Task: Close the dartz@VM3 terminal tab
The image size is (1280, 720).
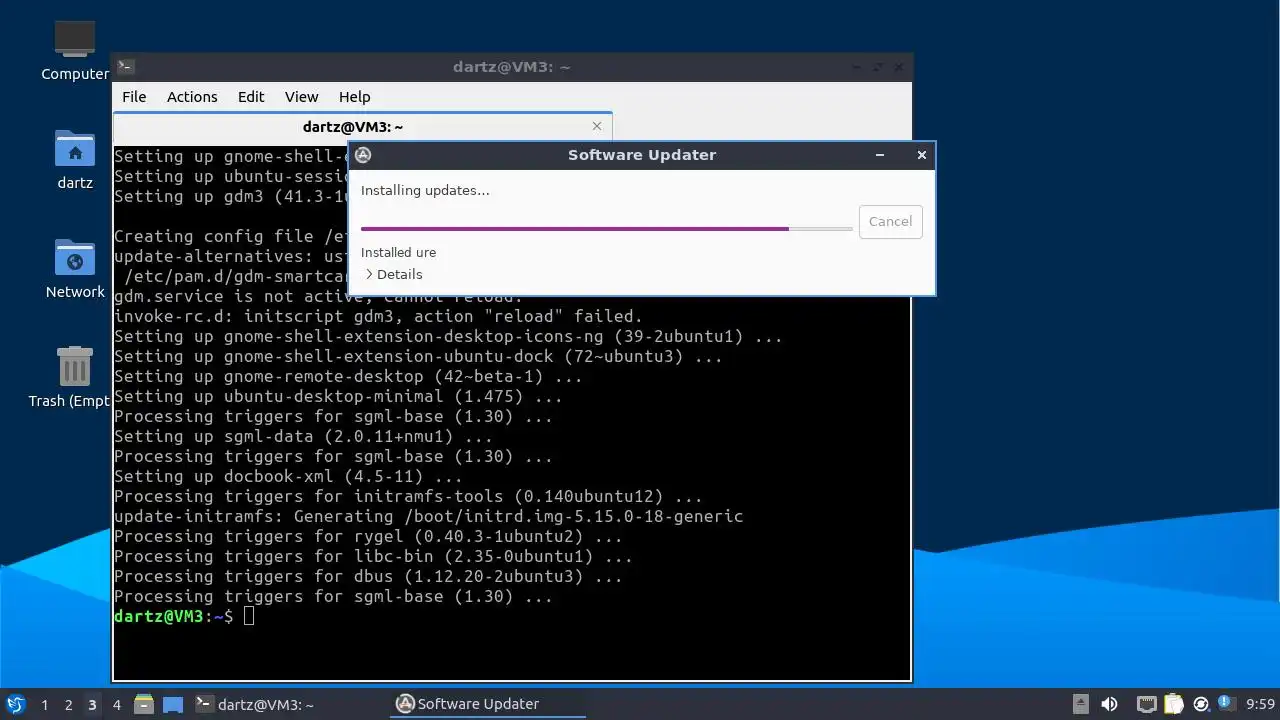Action: [x=597, y=126]
